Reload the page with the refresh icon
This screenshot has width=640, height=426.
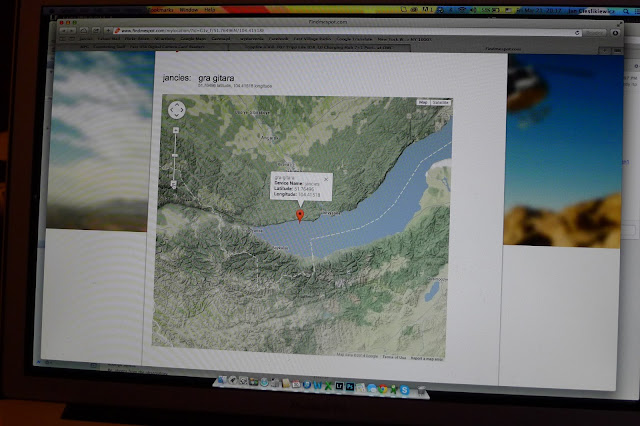point(577,33)
